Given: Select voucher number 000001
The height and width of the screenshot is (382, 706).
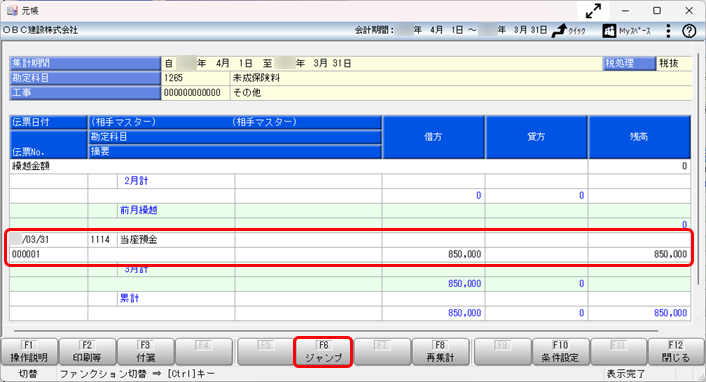Looking at the screenshot, I should pyautogui.click(x=26, y=255).
